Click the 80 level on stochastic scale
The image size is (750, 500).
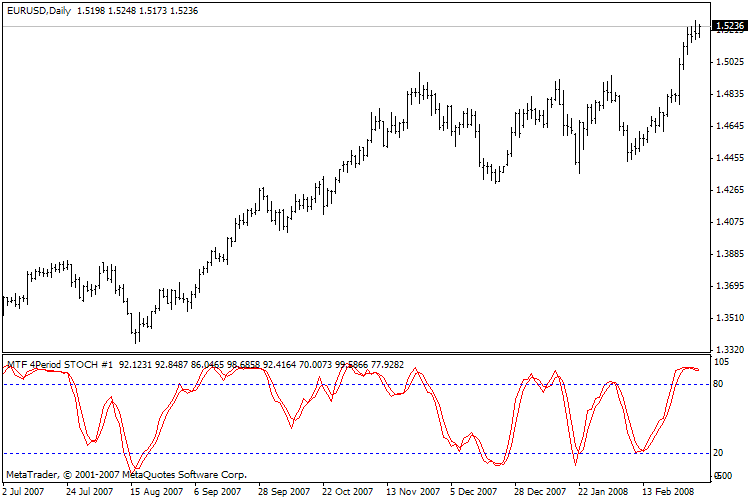[x=718, y=384]
